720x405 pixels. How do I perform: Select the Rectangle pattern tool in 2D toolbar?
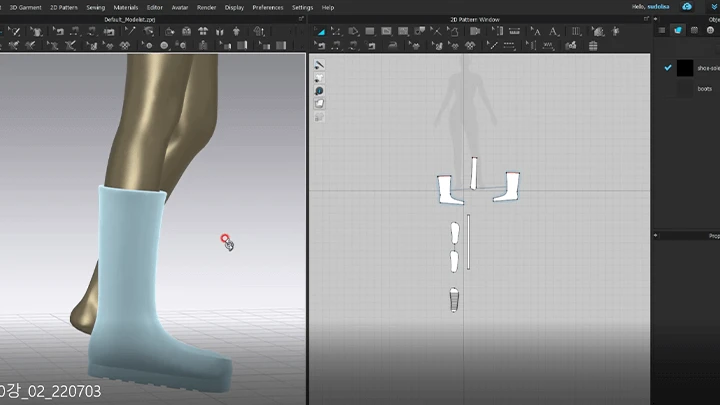[x=370, y=31]
